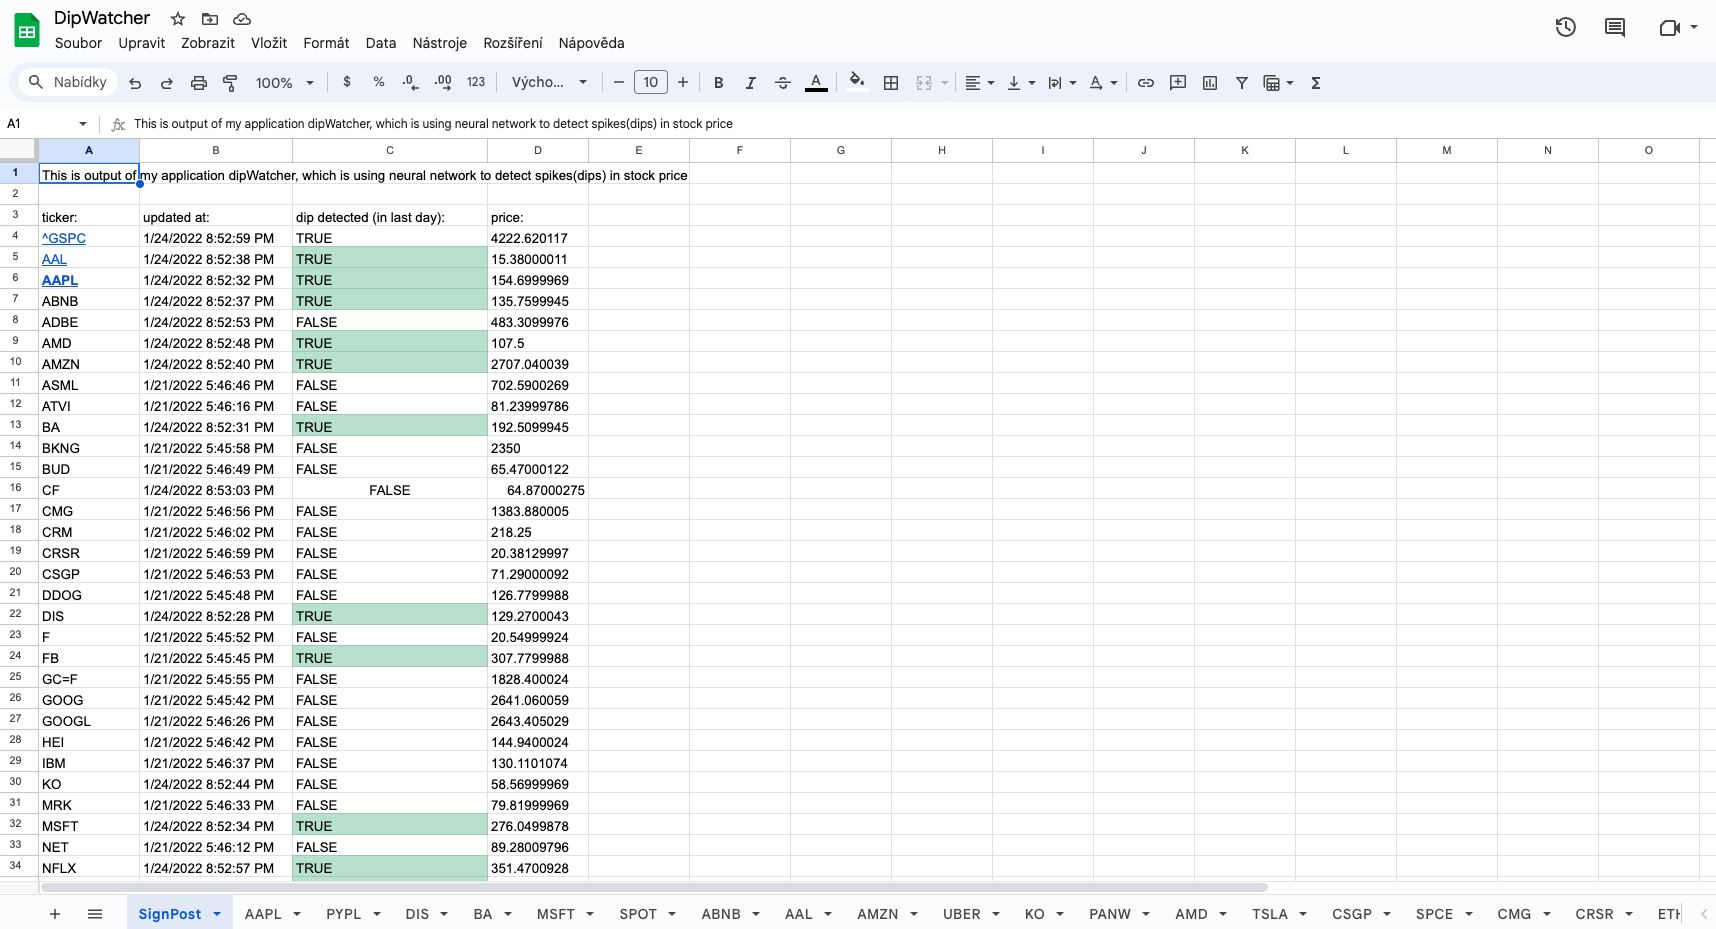Click the Undo icon in toolbar

tap(135, 83)
